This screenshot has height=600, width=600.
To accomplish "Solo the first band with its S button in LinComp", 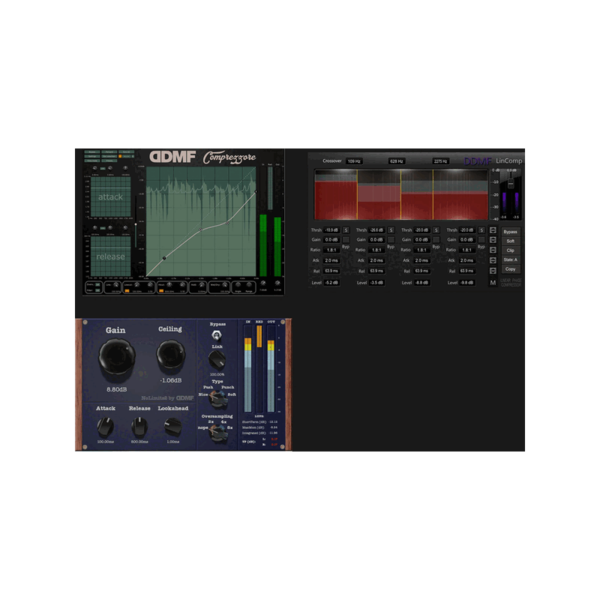I will 346,230.
